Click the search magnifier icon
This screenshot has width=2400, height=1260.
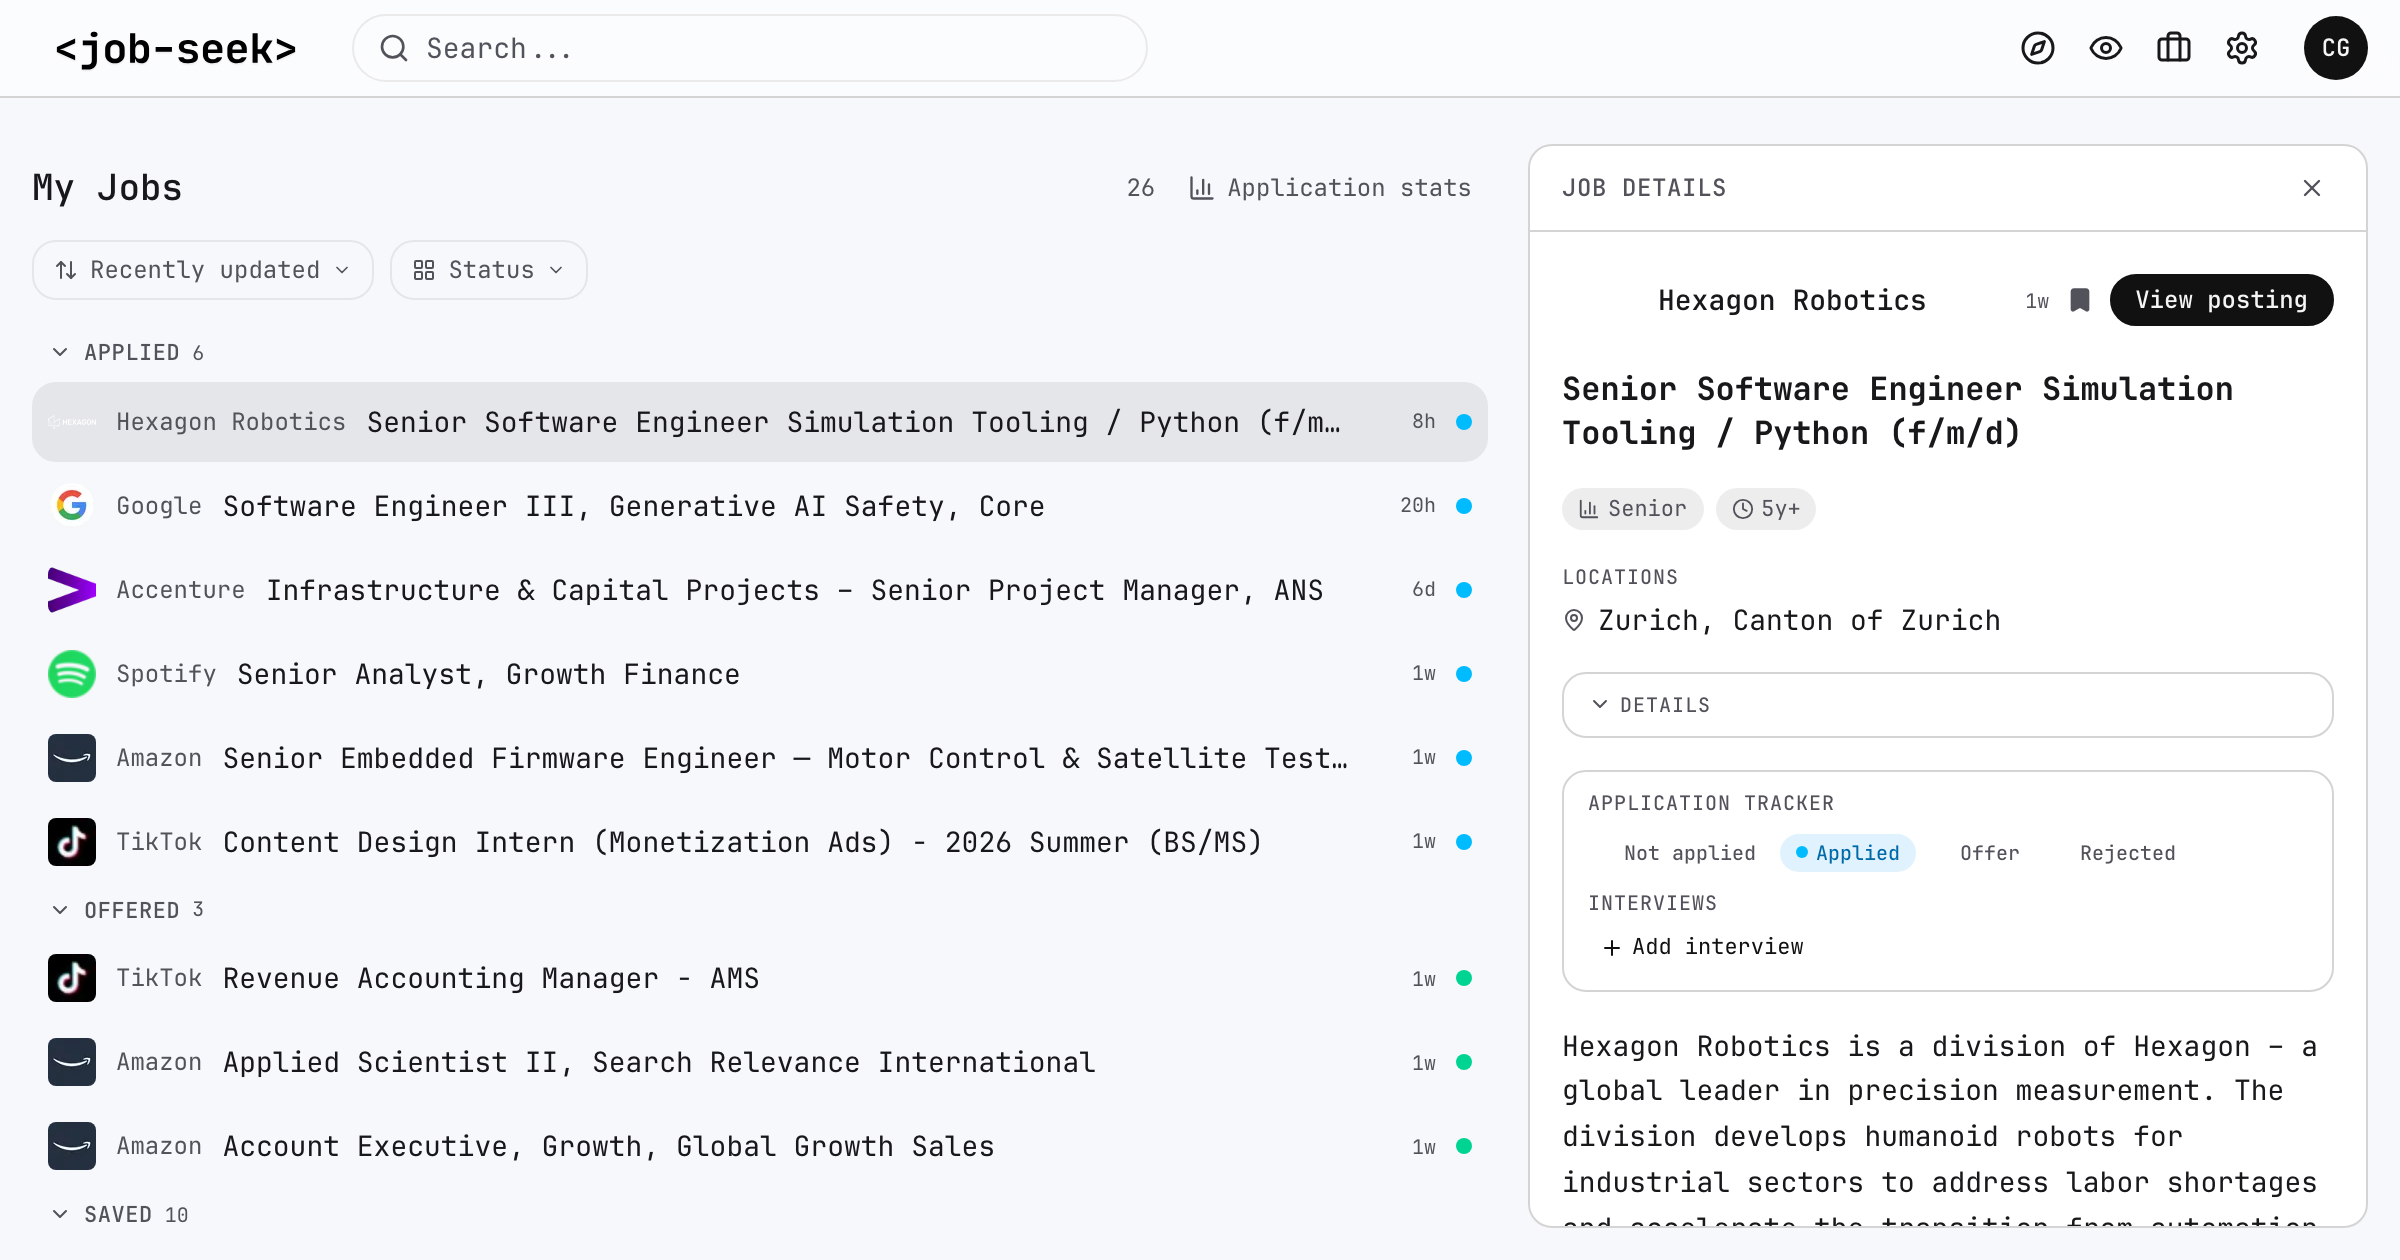(x=394, y=48)
